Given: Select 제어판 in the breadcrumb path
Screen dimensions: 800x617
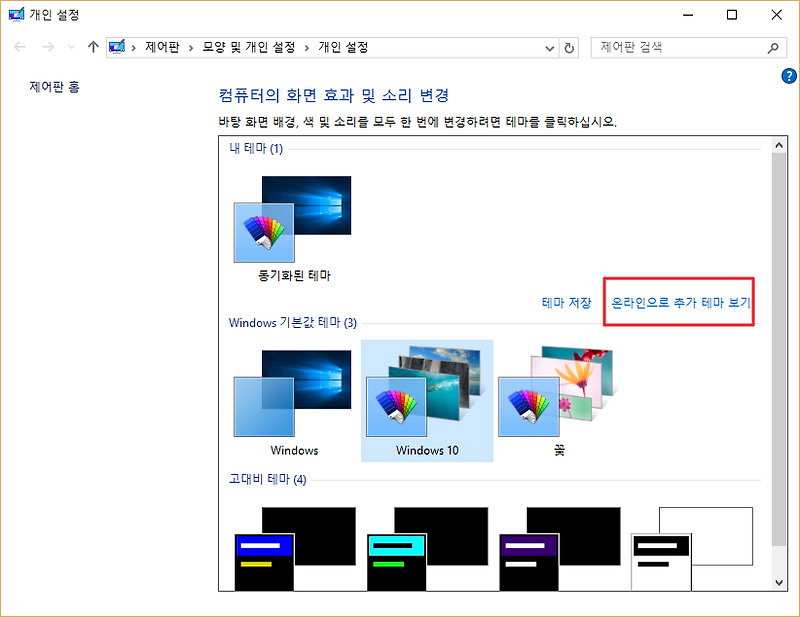Looking at the screenshot, I should [x=162, y=47].
